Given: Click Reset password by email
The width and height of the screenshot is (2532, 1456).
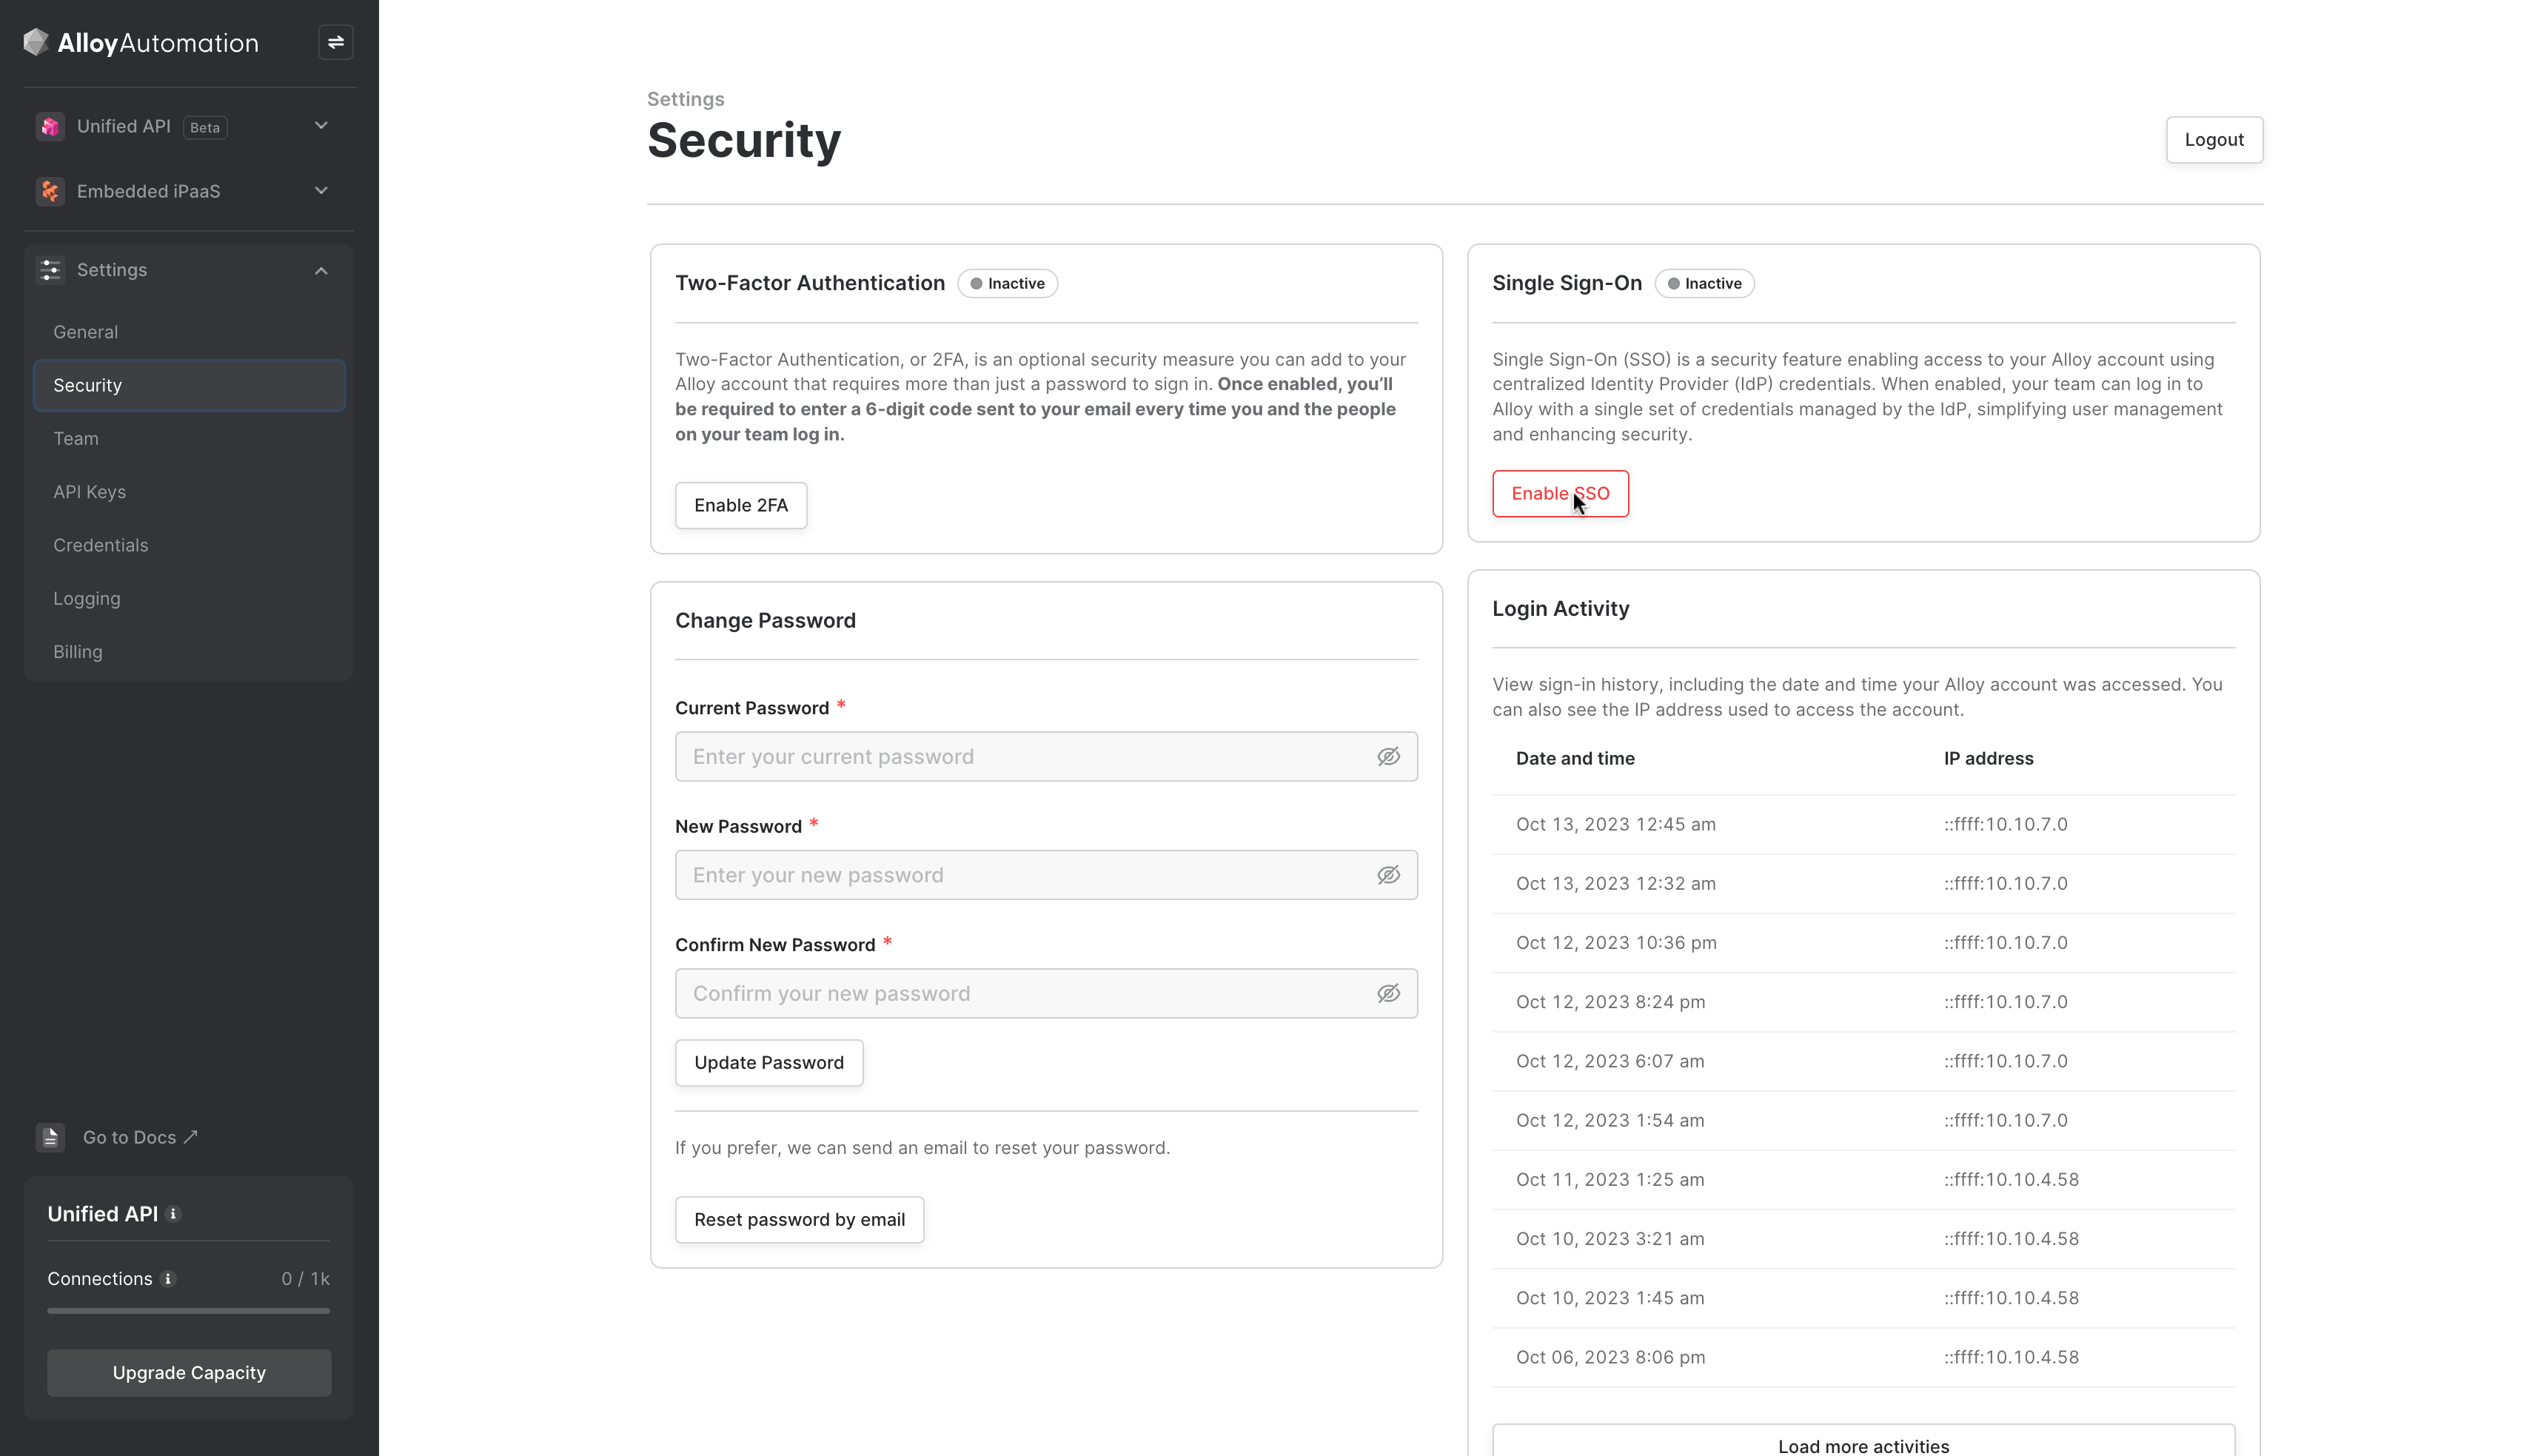Looking at the screenshot, I should [799, 1219].
